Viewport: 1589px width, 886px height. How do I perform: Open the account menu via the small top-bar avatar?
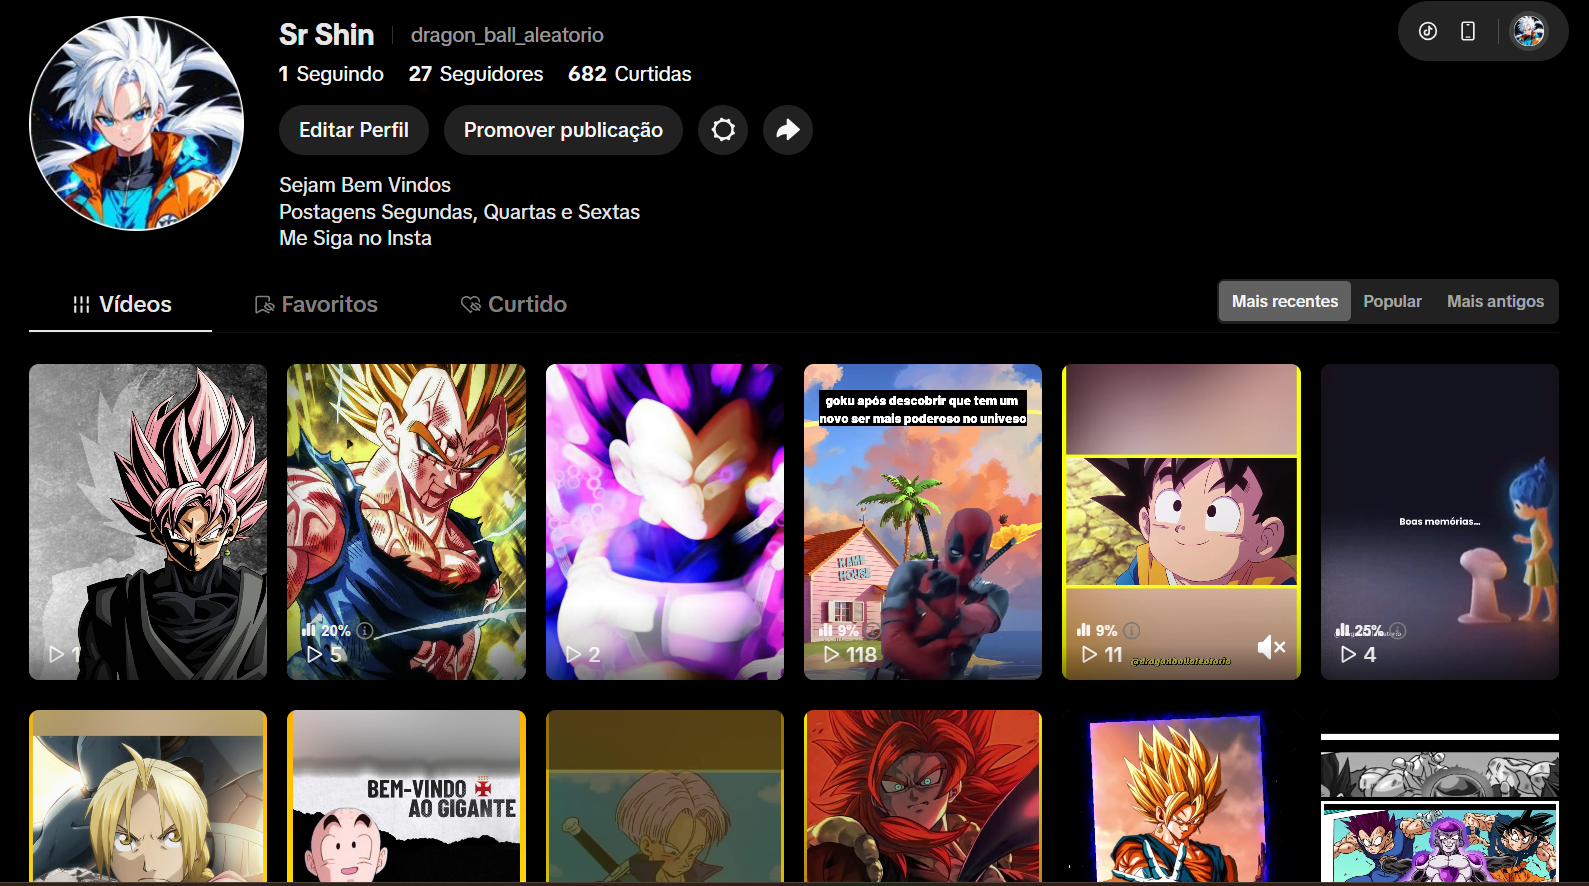coord(1529,31)
